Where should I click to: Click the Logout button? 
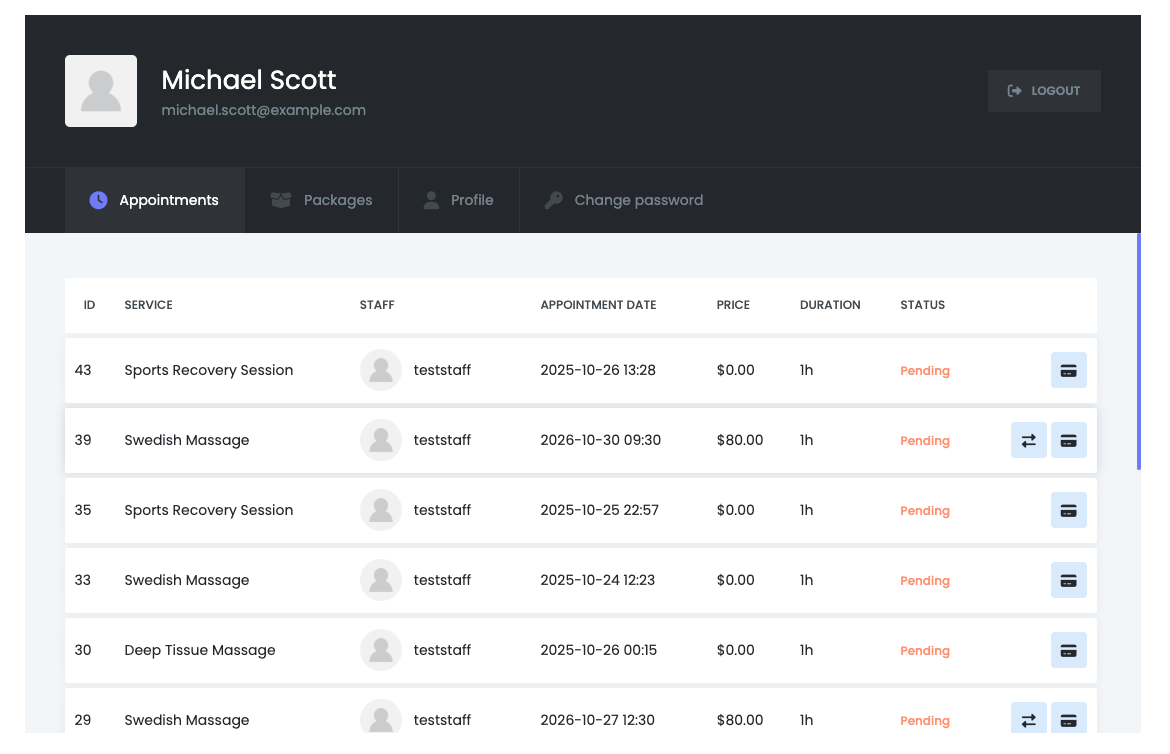tap(1044, 91)
